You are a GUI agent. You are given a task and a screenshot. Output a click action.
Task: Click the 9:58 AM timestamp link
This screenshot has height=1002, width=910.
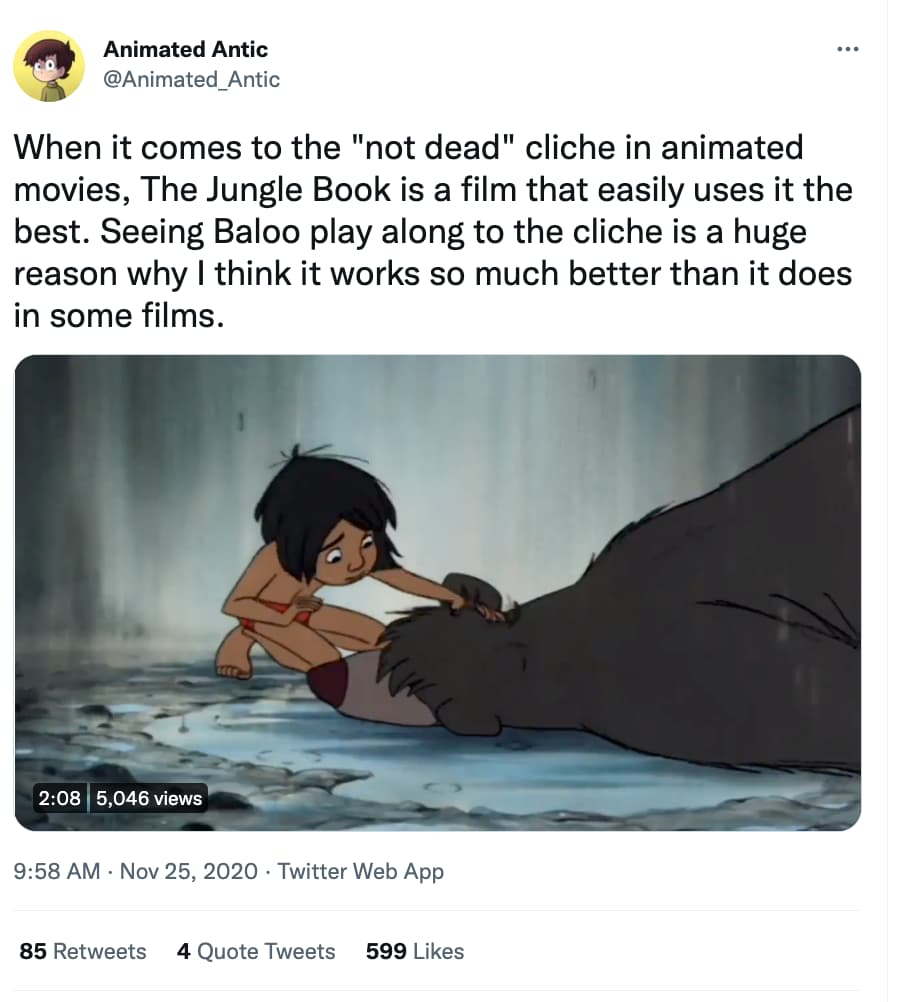click(x=59, y=871)
